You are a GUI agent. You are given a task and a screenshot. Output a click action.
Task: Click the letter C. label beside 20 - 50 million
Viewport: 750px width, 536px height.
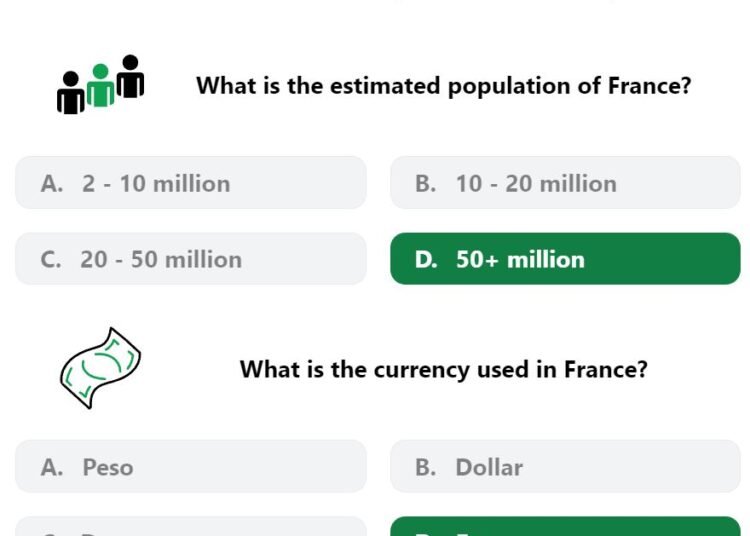51,260
